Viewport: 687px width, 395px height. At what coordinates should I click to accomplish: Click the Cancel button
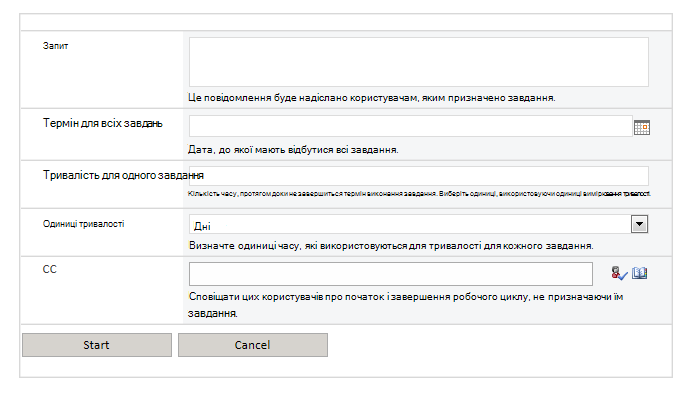tap(253, 345)
